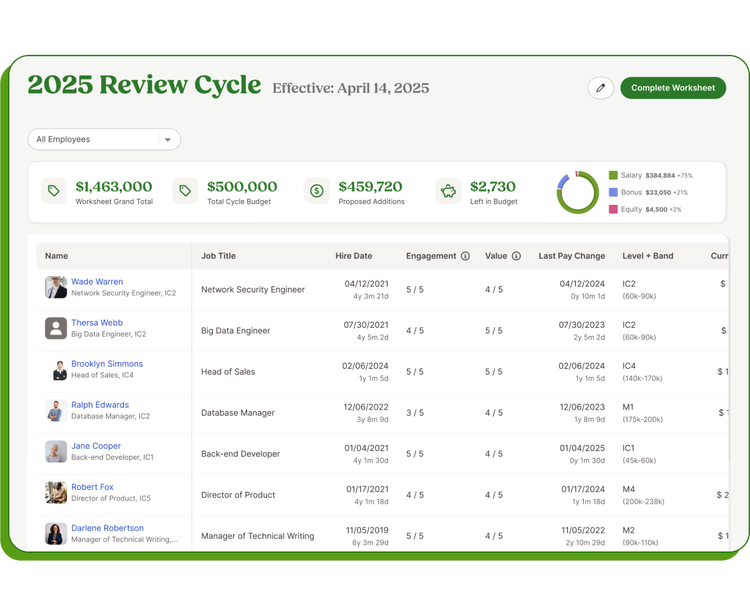Open the All Employees dropdown
Screen dimensions: 750x609
pyautogui.click(x=104, y=139)
